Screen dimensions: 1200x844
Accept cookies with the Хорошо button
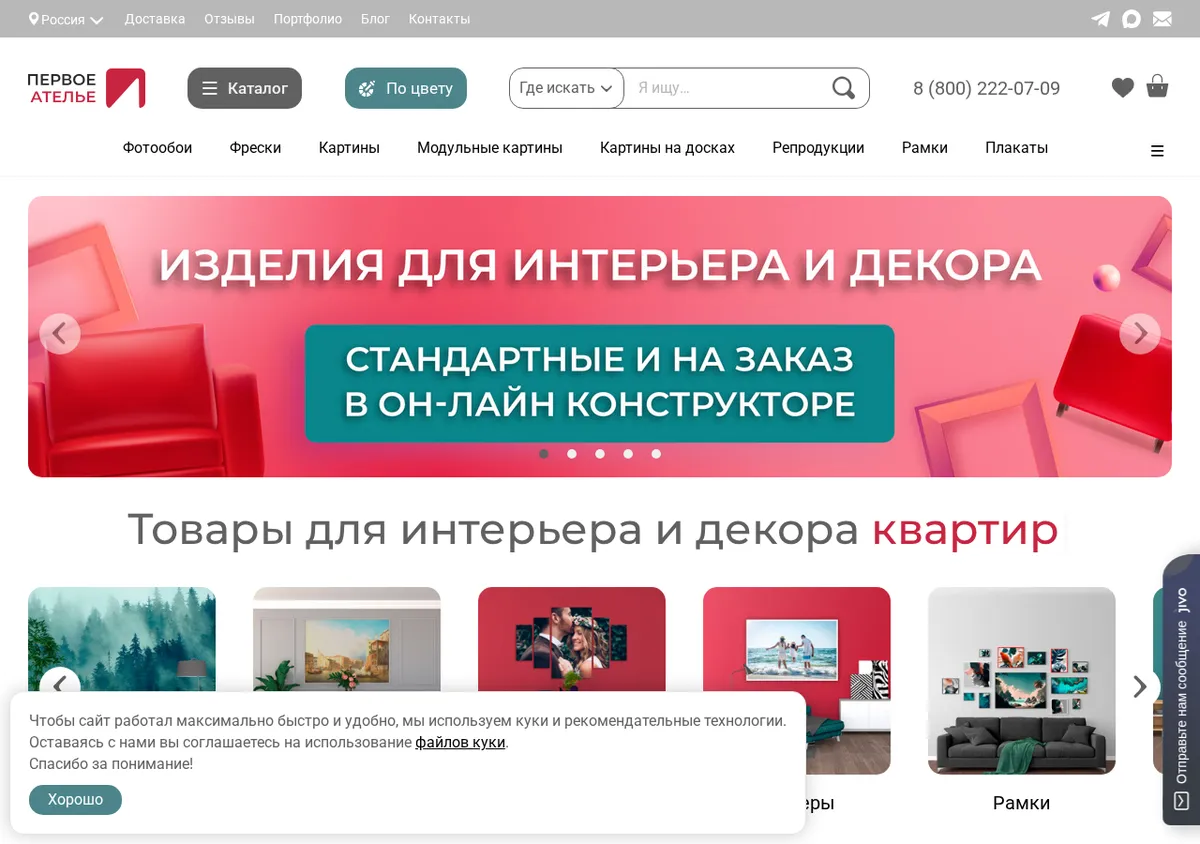(75, 800)
